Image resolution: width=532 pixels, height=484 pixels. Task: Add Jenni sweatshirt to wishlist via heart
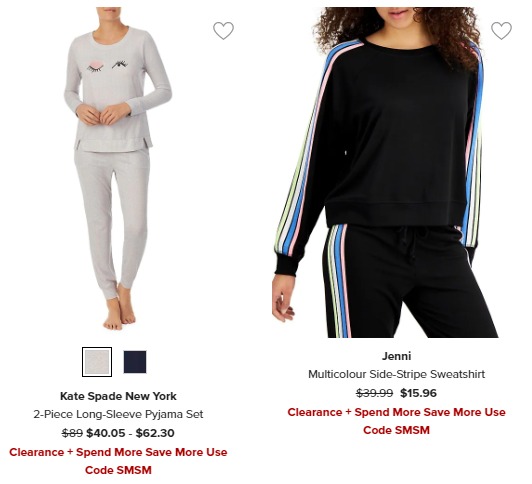[x=501, y=31]
